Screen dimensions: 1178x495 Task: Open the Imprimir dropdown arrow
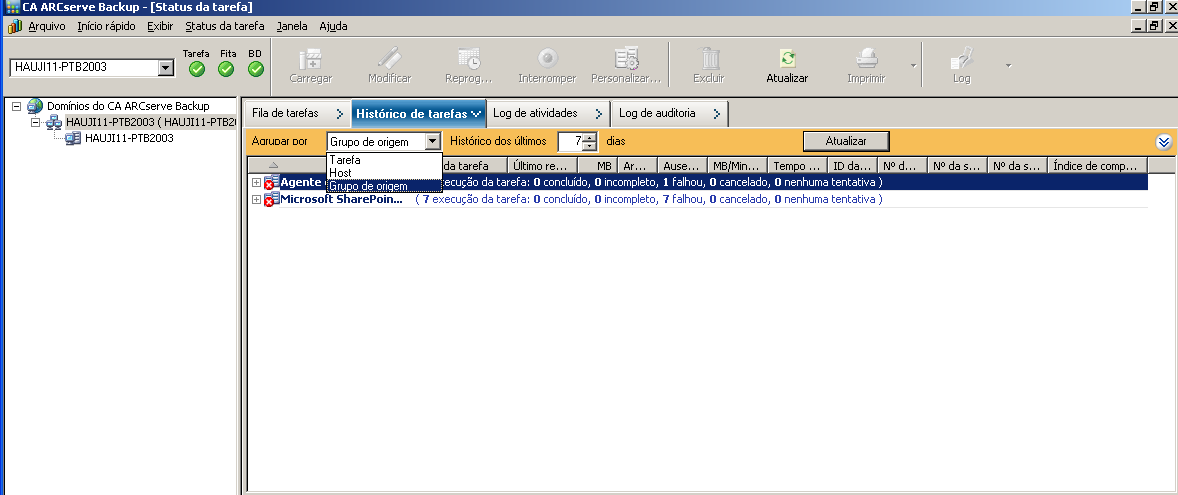click(x=914, y=65)
